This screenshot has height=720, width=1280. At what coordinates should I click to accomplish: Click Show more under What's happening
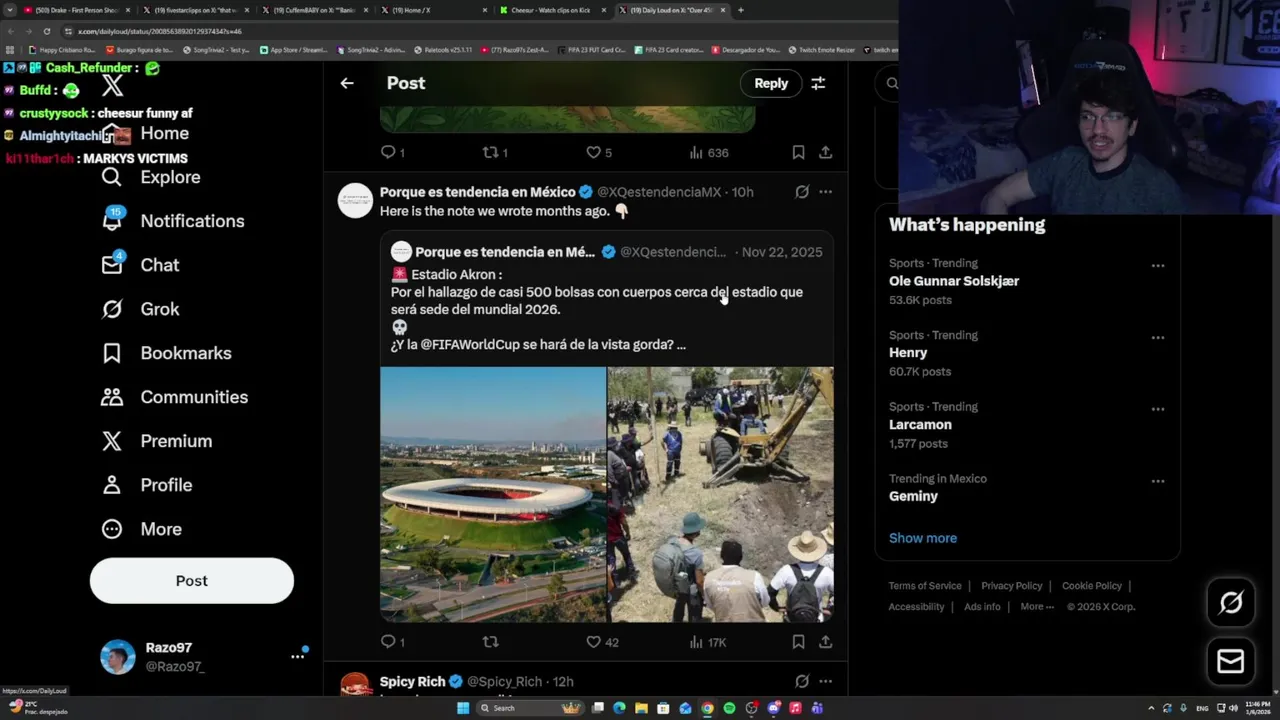[923, 538]
